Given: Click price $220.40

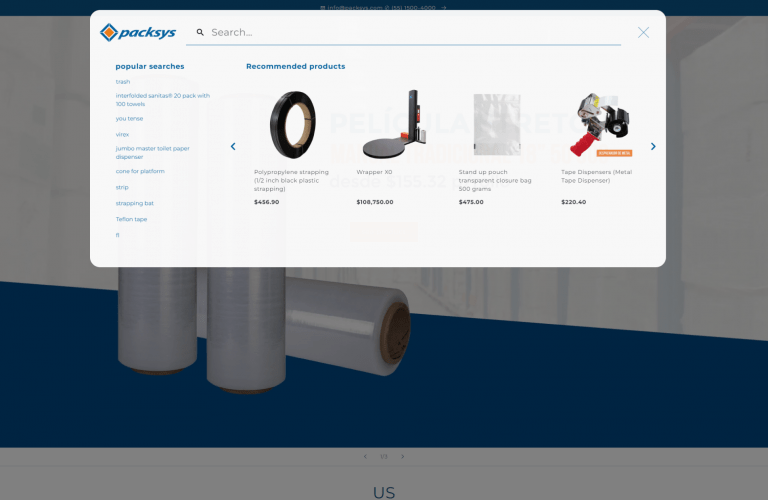Looking at the screenshot, I should click(x=574, y=202).
